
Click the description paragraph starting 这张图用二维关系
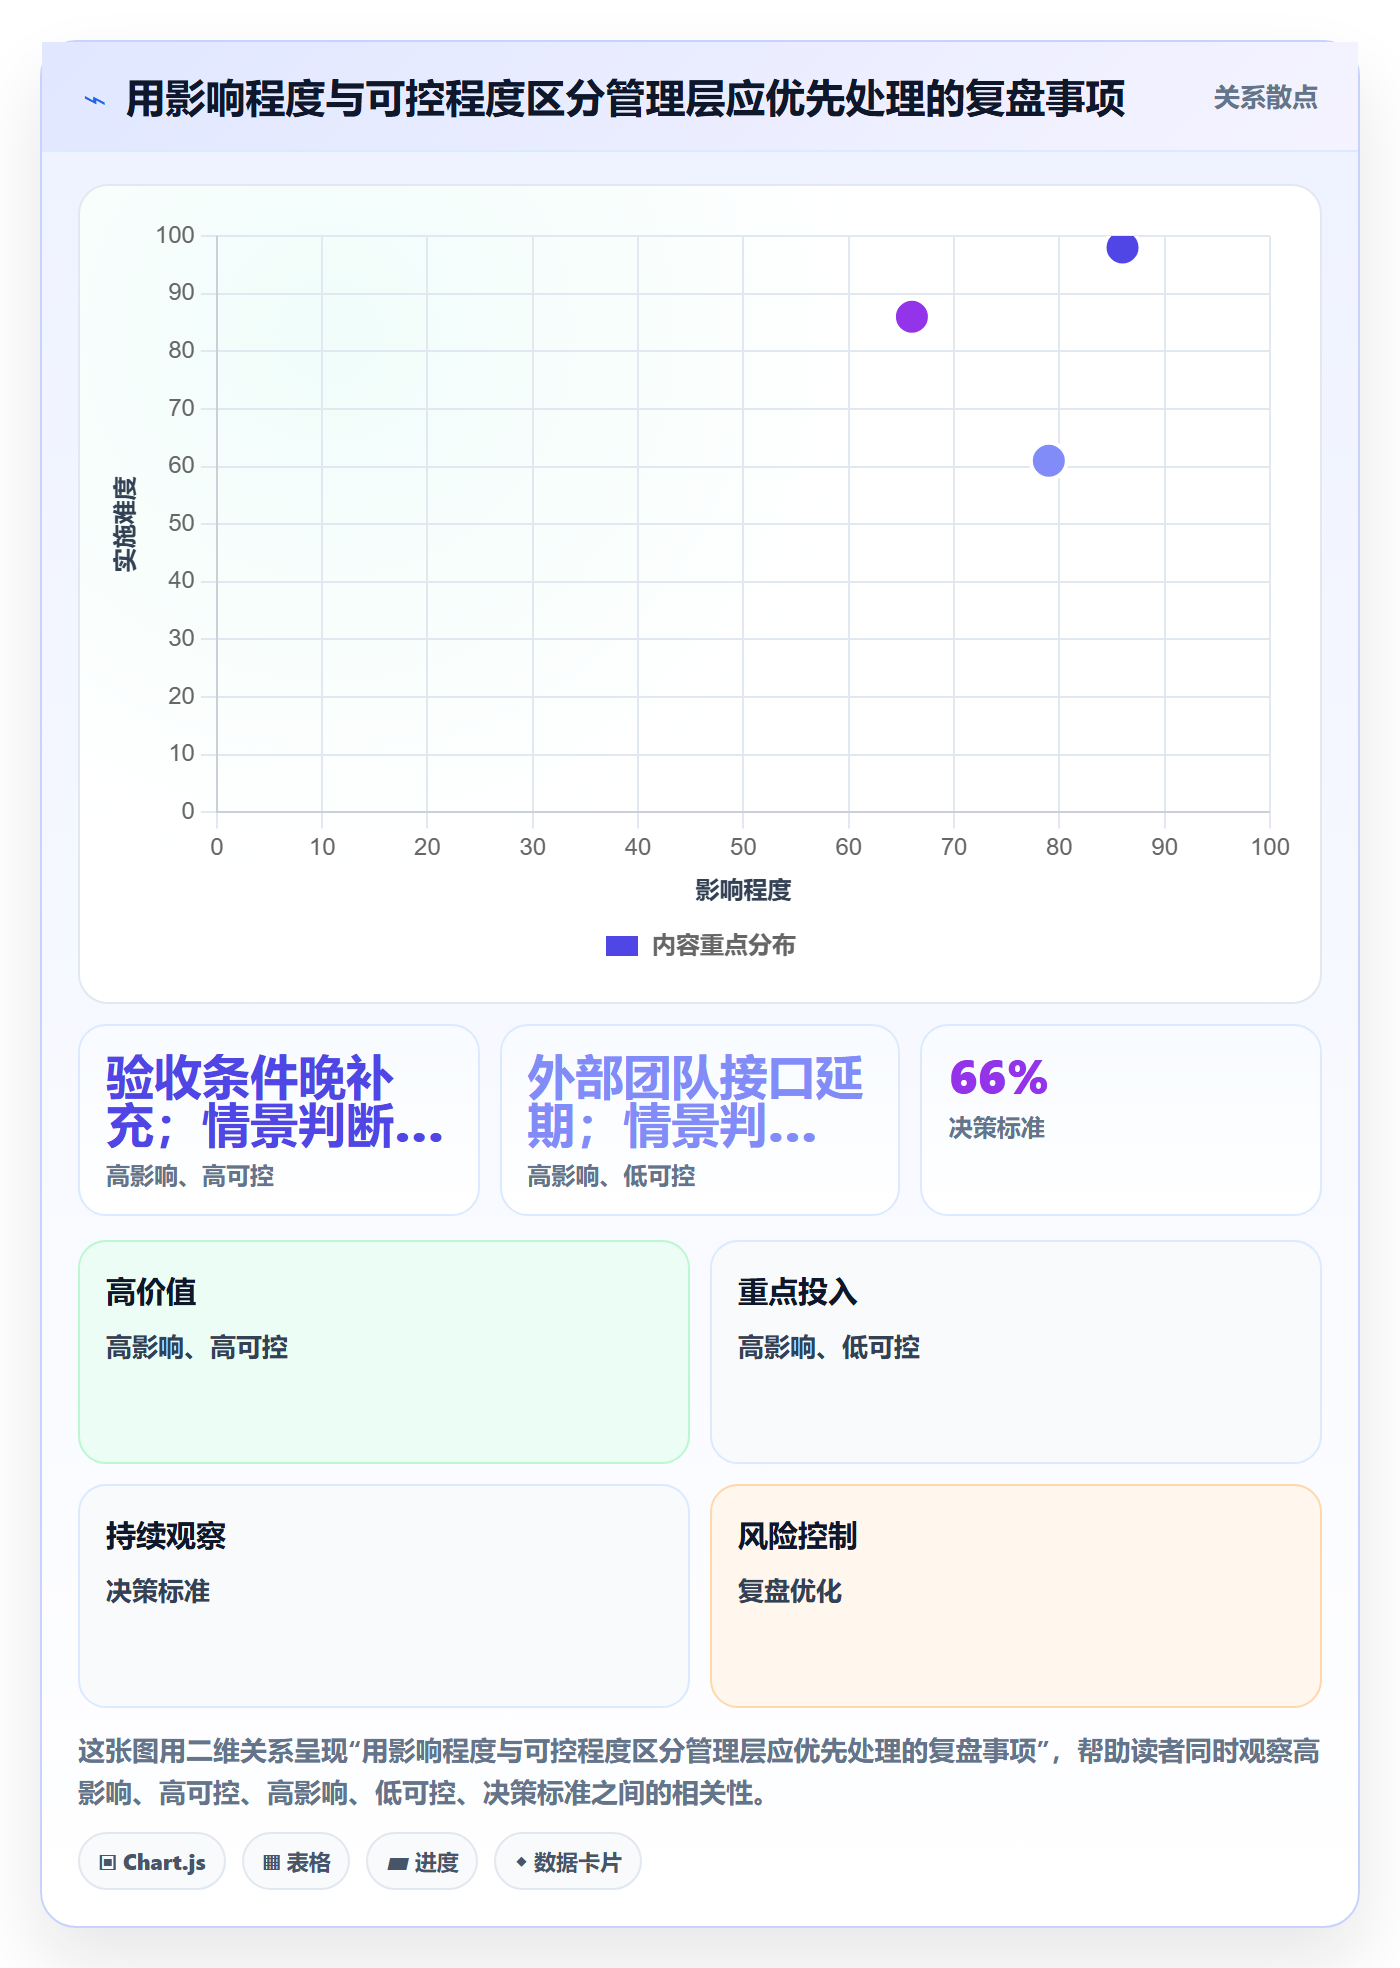pyautogui.click(x=699, y=1772)
